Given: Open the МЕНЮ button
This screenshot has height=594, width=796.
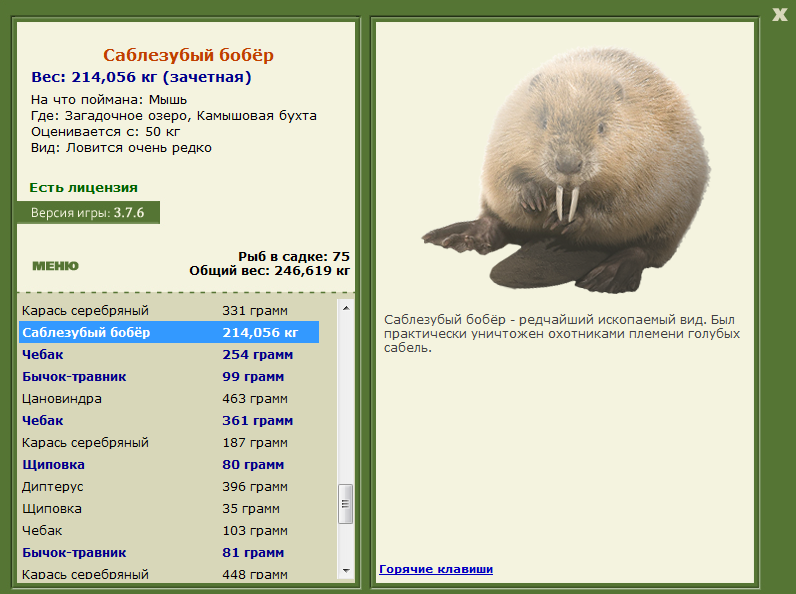Looking at the screenshot, I should click(x=55, y=266).
